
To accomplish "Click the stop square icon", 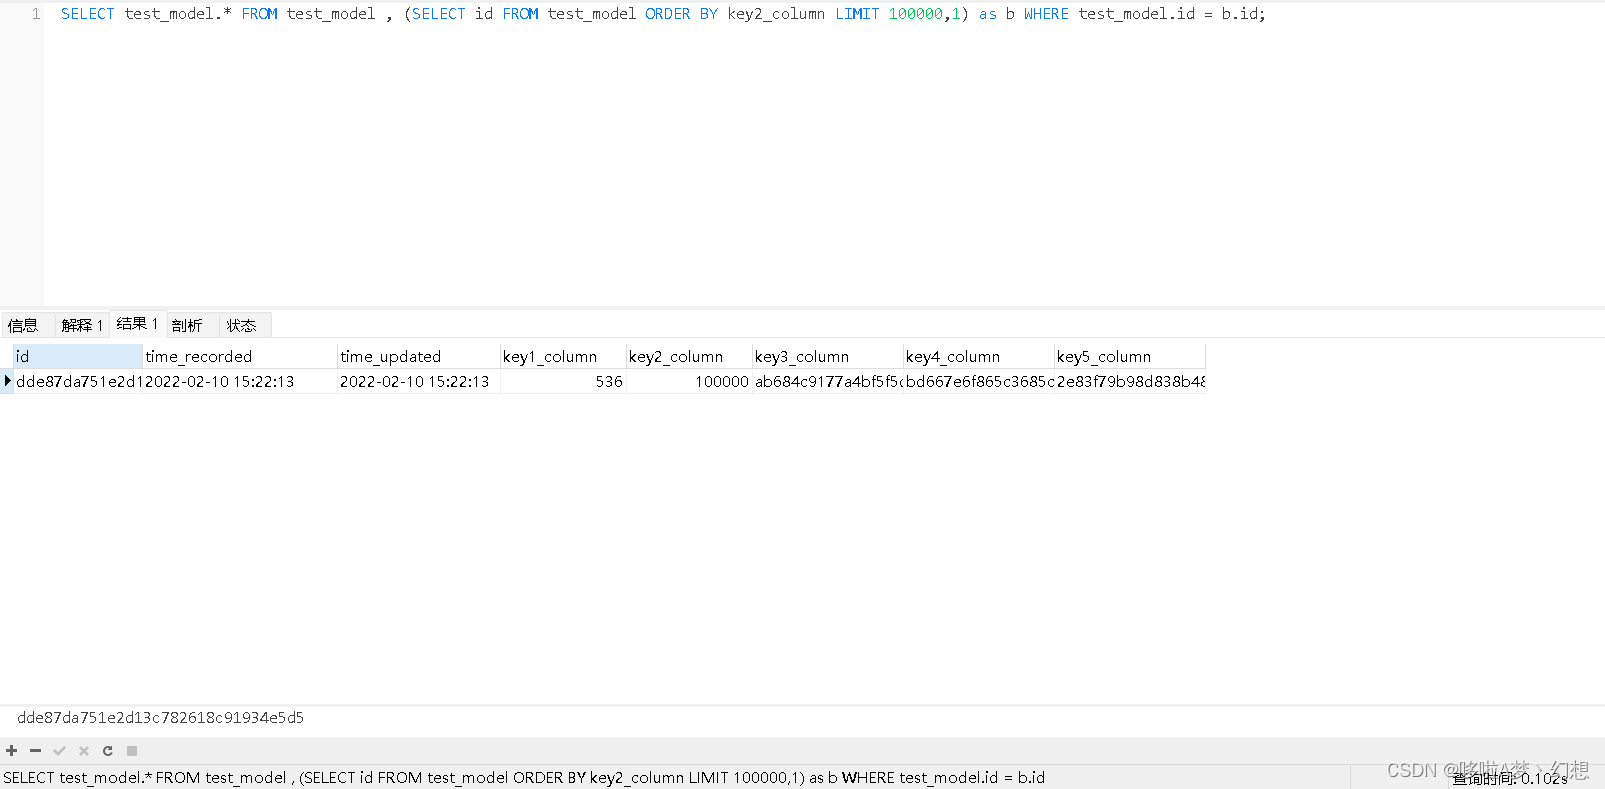I will (x=132, y=751).
